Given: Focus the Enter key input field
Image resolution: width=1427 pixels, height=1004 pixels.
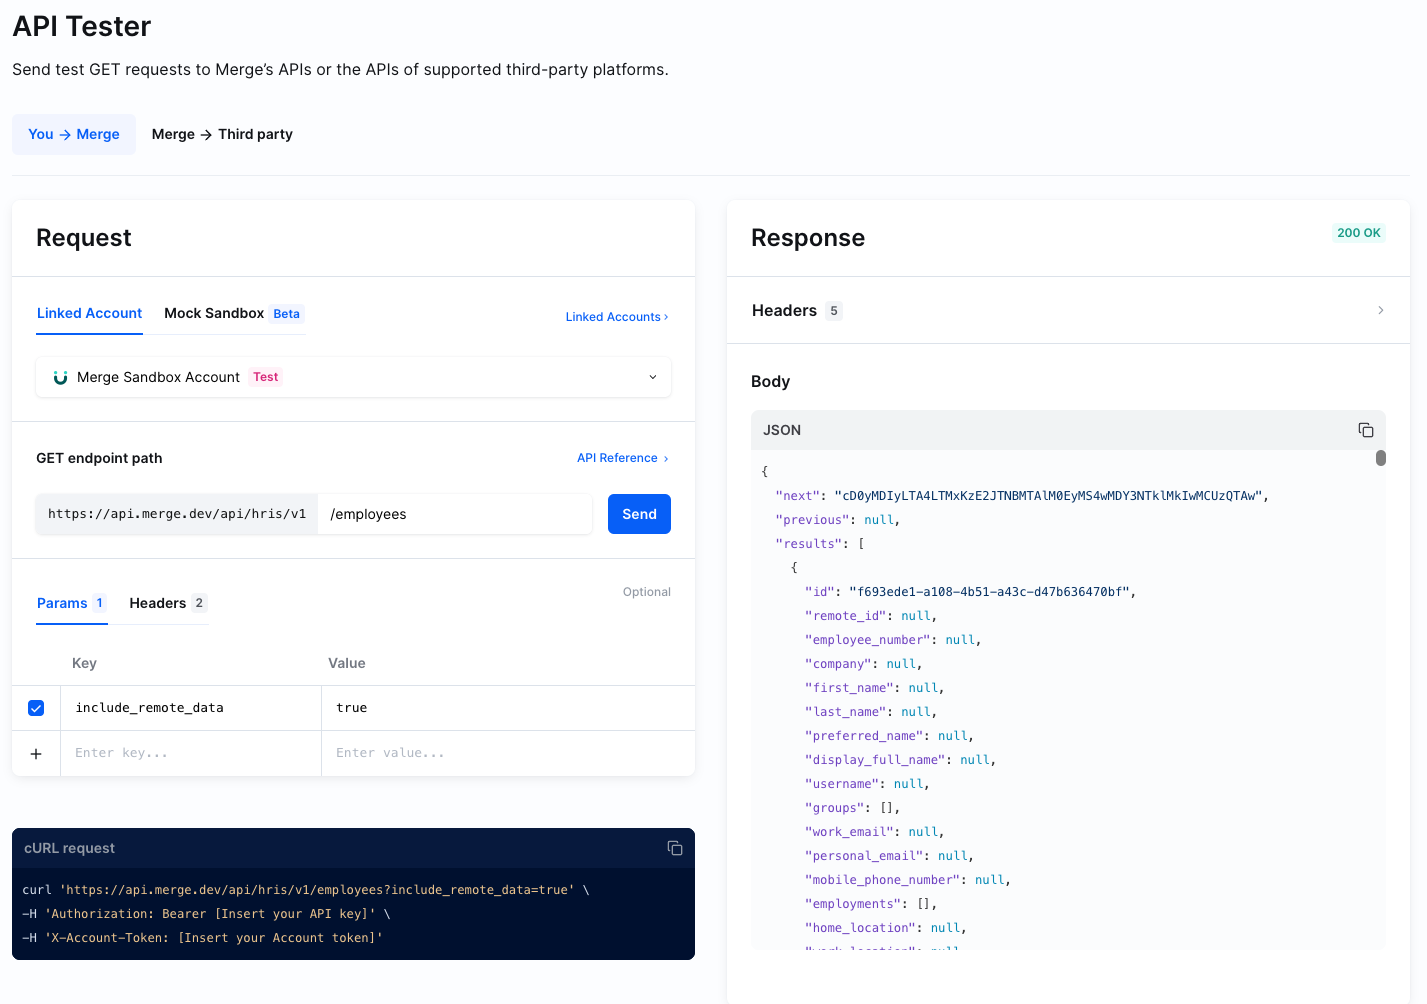Looking at the screenshot, I should click(x=190, y=753).
